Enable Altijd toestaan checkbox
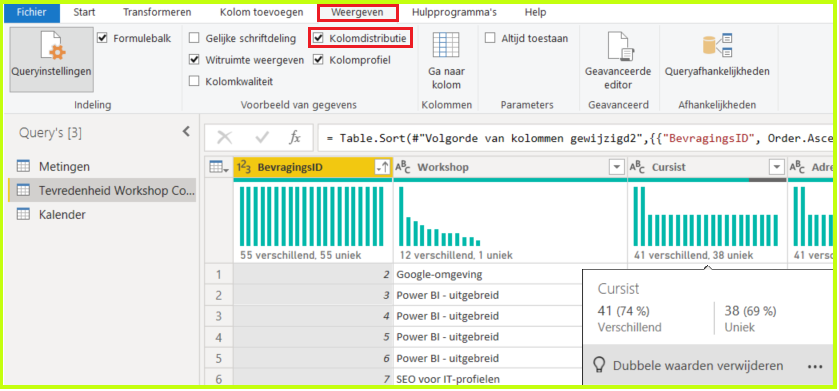Image resolution: width=839 pixels, height=391 pixels. click(490, 39)
